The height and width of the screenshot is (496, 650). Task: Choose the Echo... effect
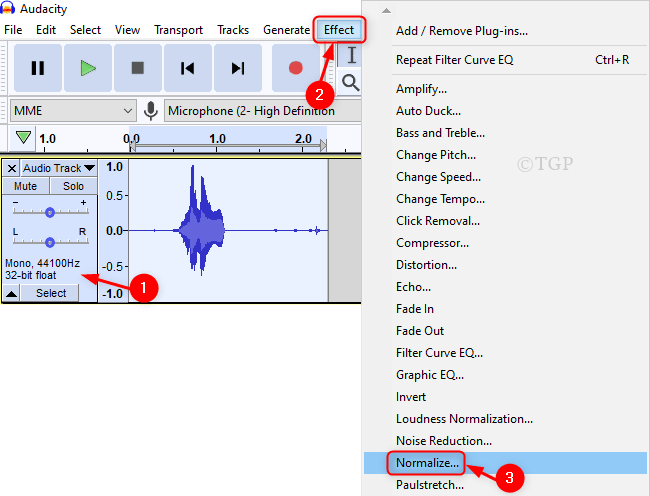(x=505, y=287)
